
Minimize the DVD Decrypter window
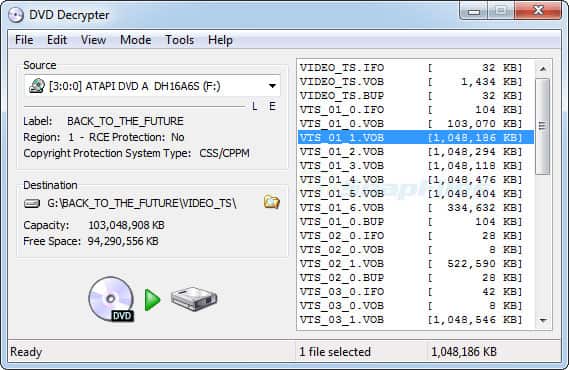[474, 11]
